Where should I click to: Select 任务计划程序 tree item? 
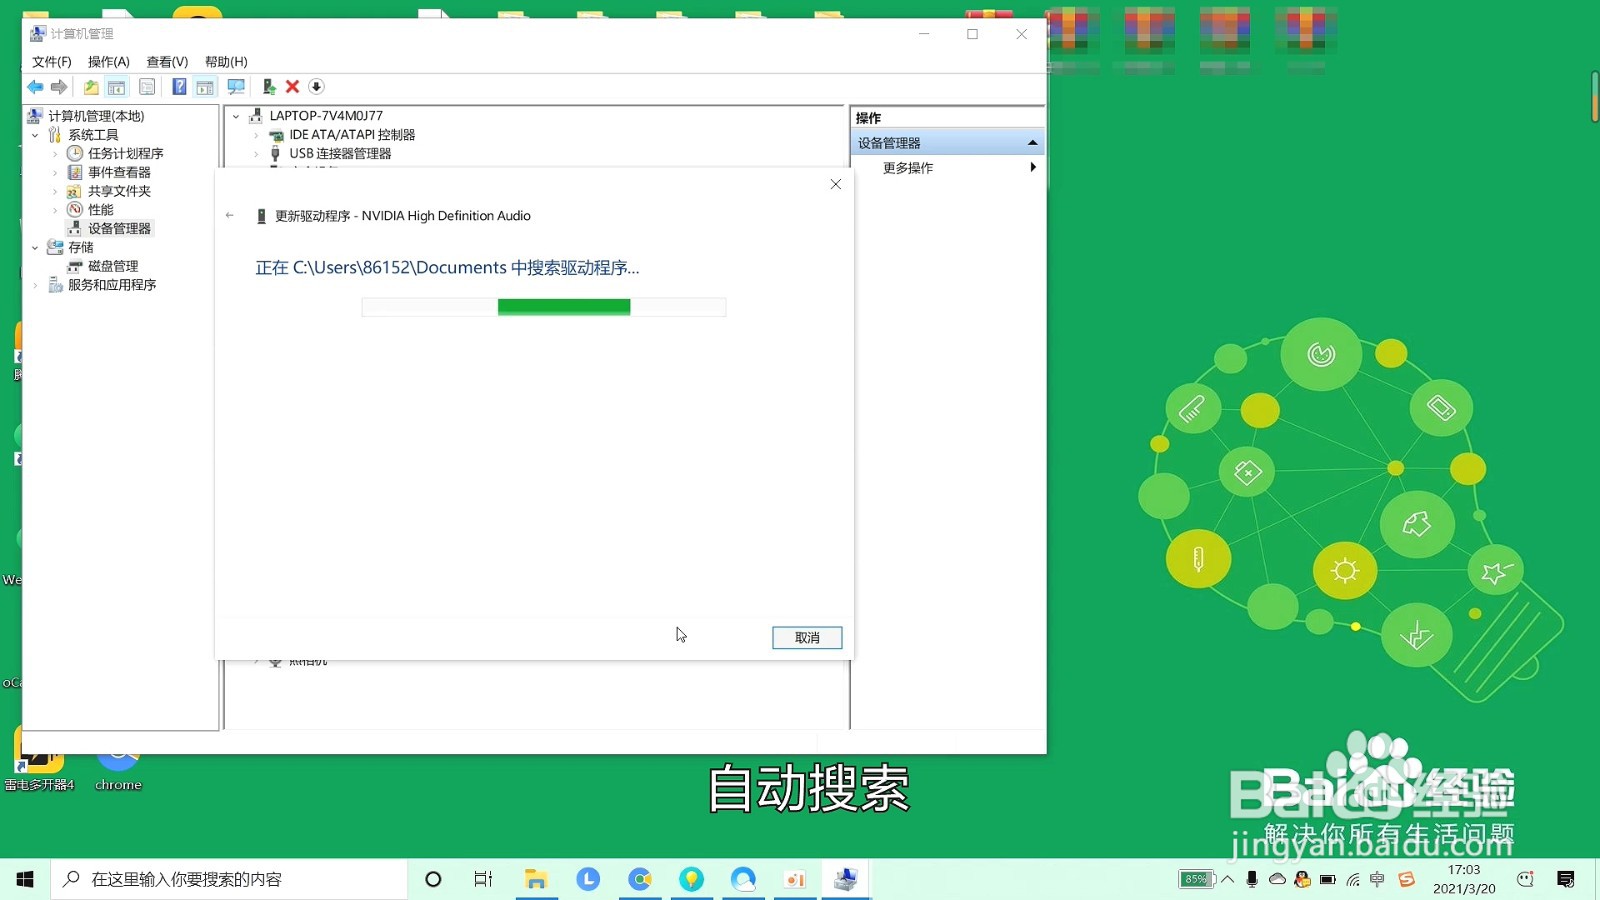(125, 153)
